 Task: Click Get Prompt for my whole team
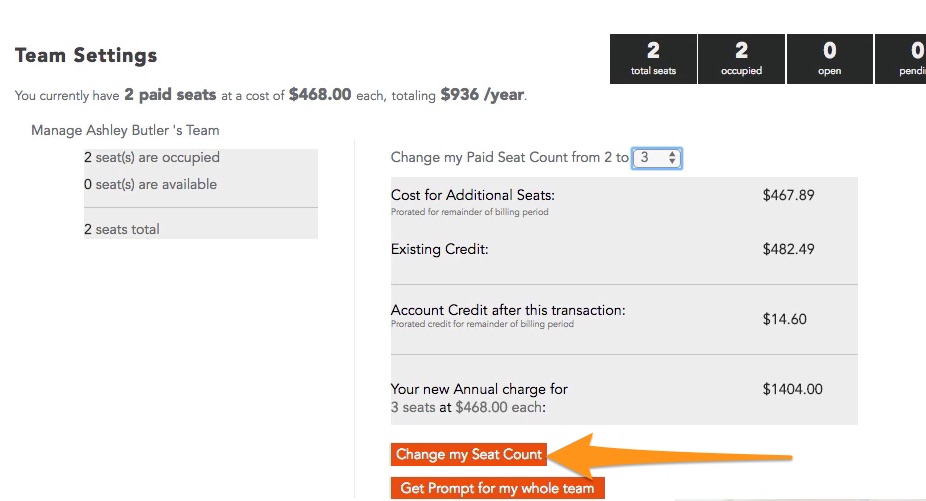point(497,488)
